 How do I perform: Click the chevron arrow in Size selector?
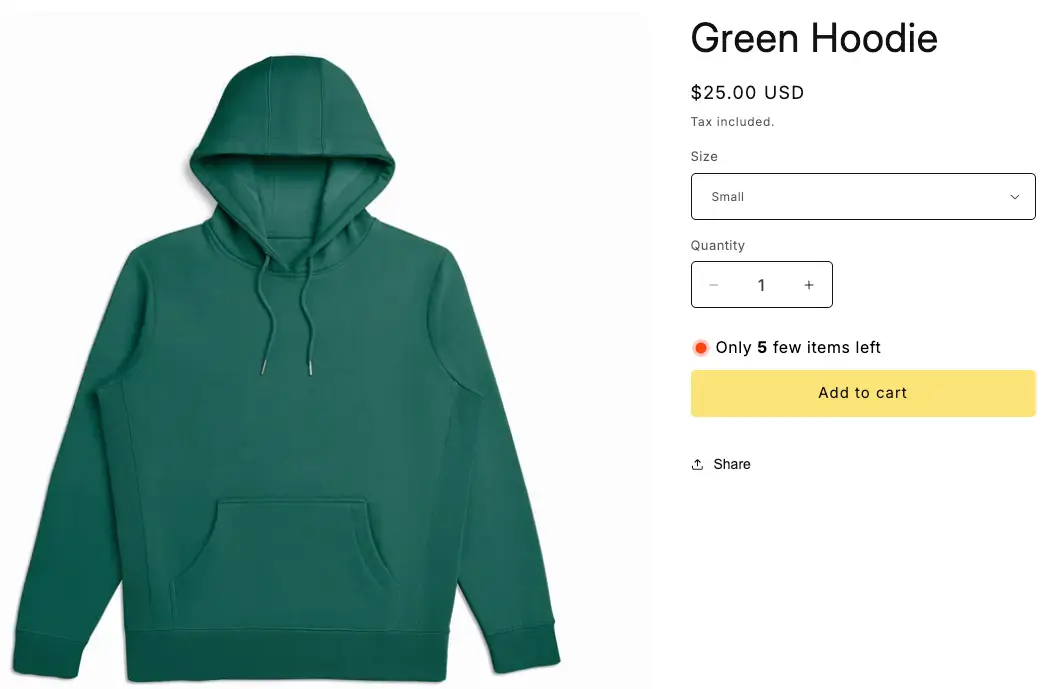point(1015,197)
